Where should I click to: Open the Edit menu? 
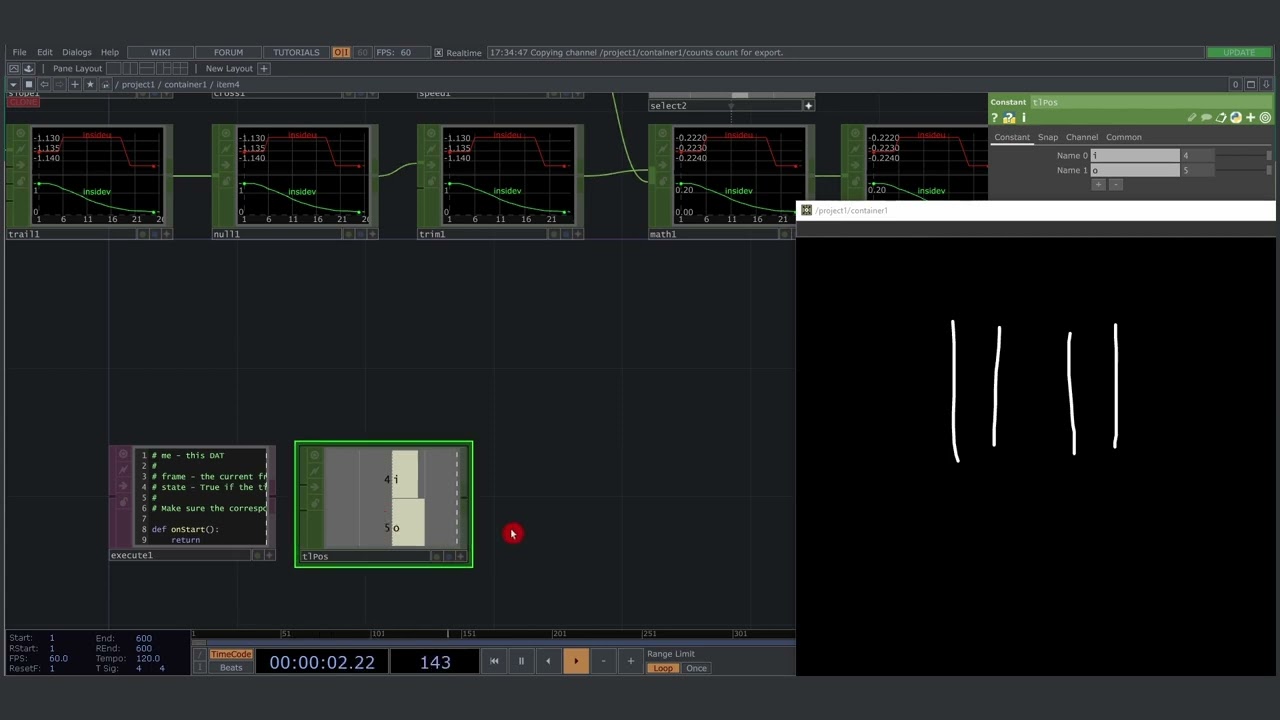pyautogui.click(x=45, y=52)
